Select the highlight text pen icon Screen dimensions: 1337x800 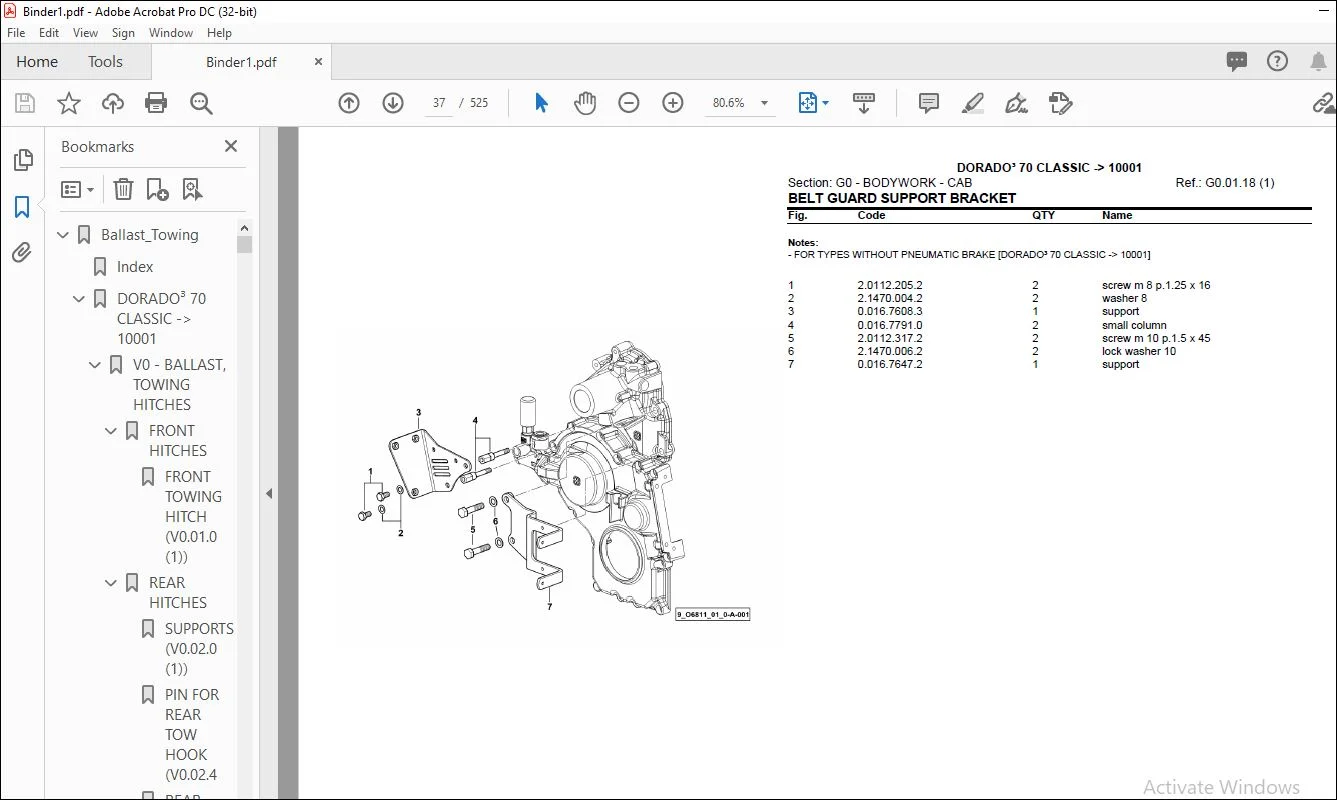pos(972,103)
